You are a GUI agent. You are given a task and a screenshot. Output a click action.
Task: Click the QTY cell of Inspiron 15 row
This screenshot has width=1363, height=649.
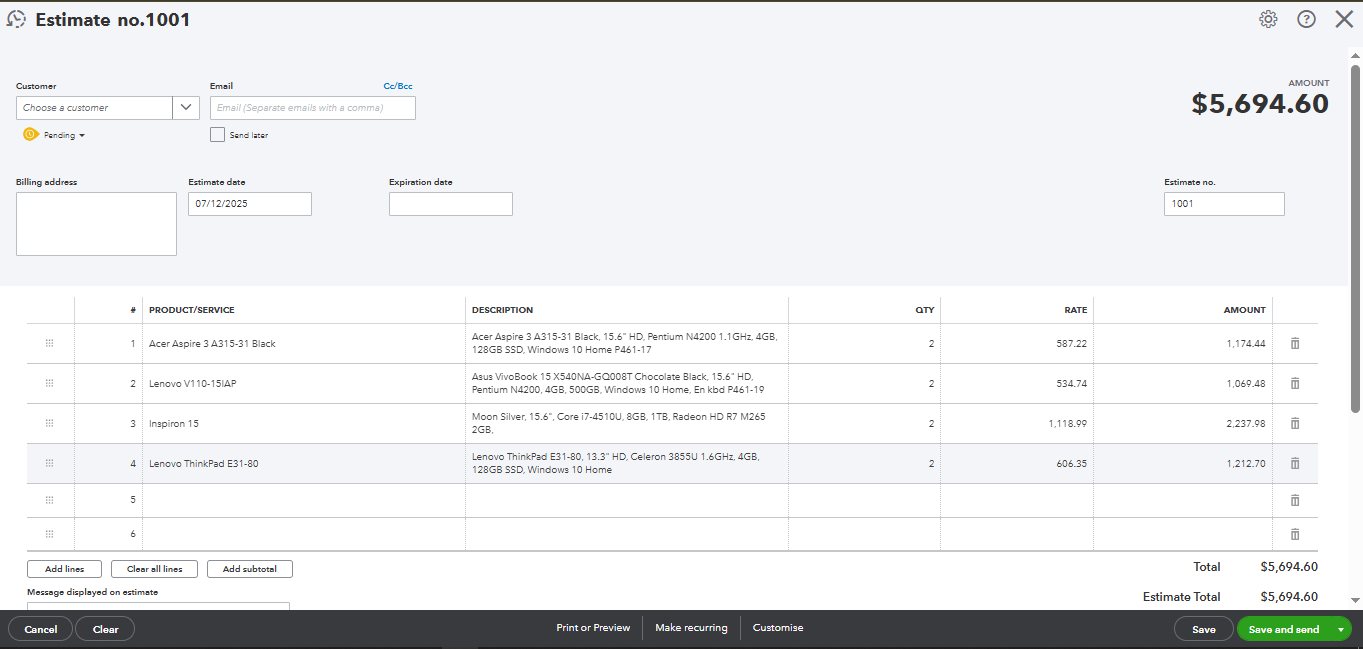[x=865, y=423]
